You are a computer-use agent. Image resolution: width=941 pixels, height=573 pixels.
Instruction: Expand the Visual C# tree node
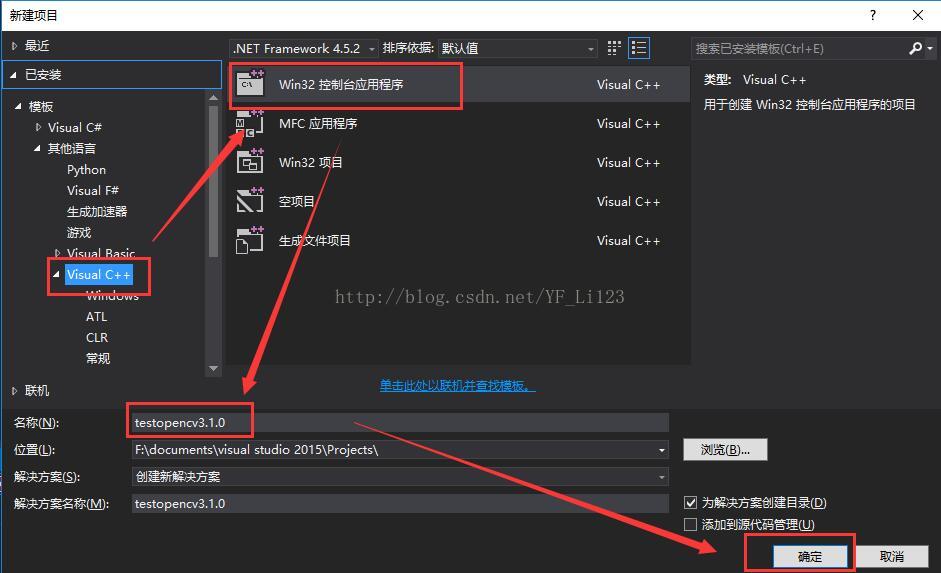coord(38,127)
